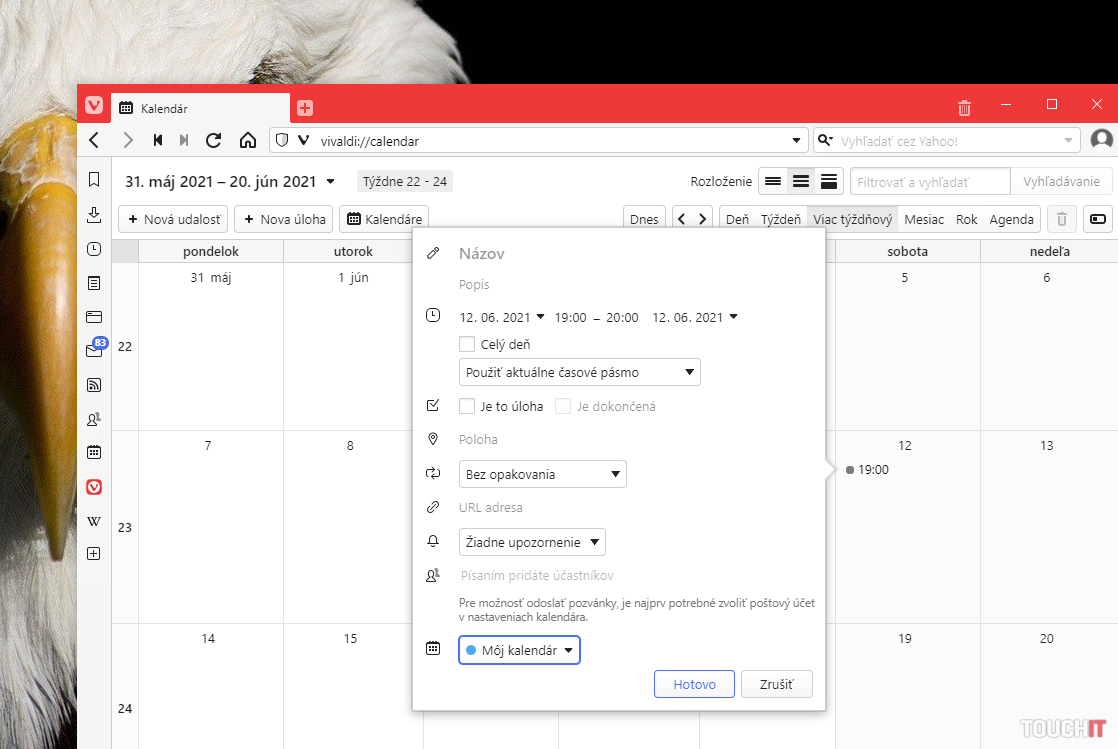Image resolution: width=1118 pixels, height=749 pixels.
Task: Switch to the Agenda view
Action: (1011, 219)
